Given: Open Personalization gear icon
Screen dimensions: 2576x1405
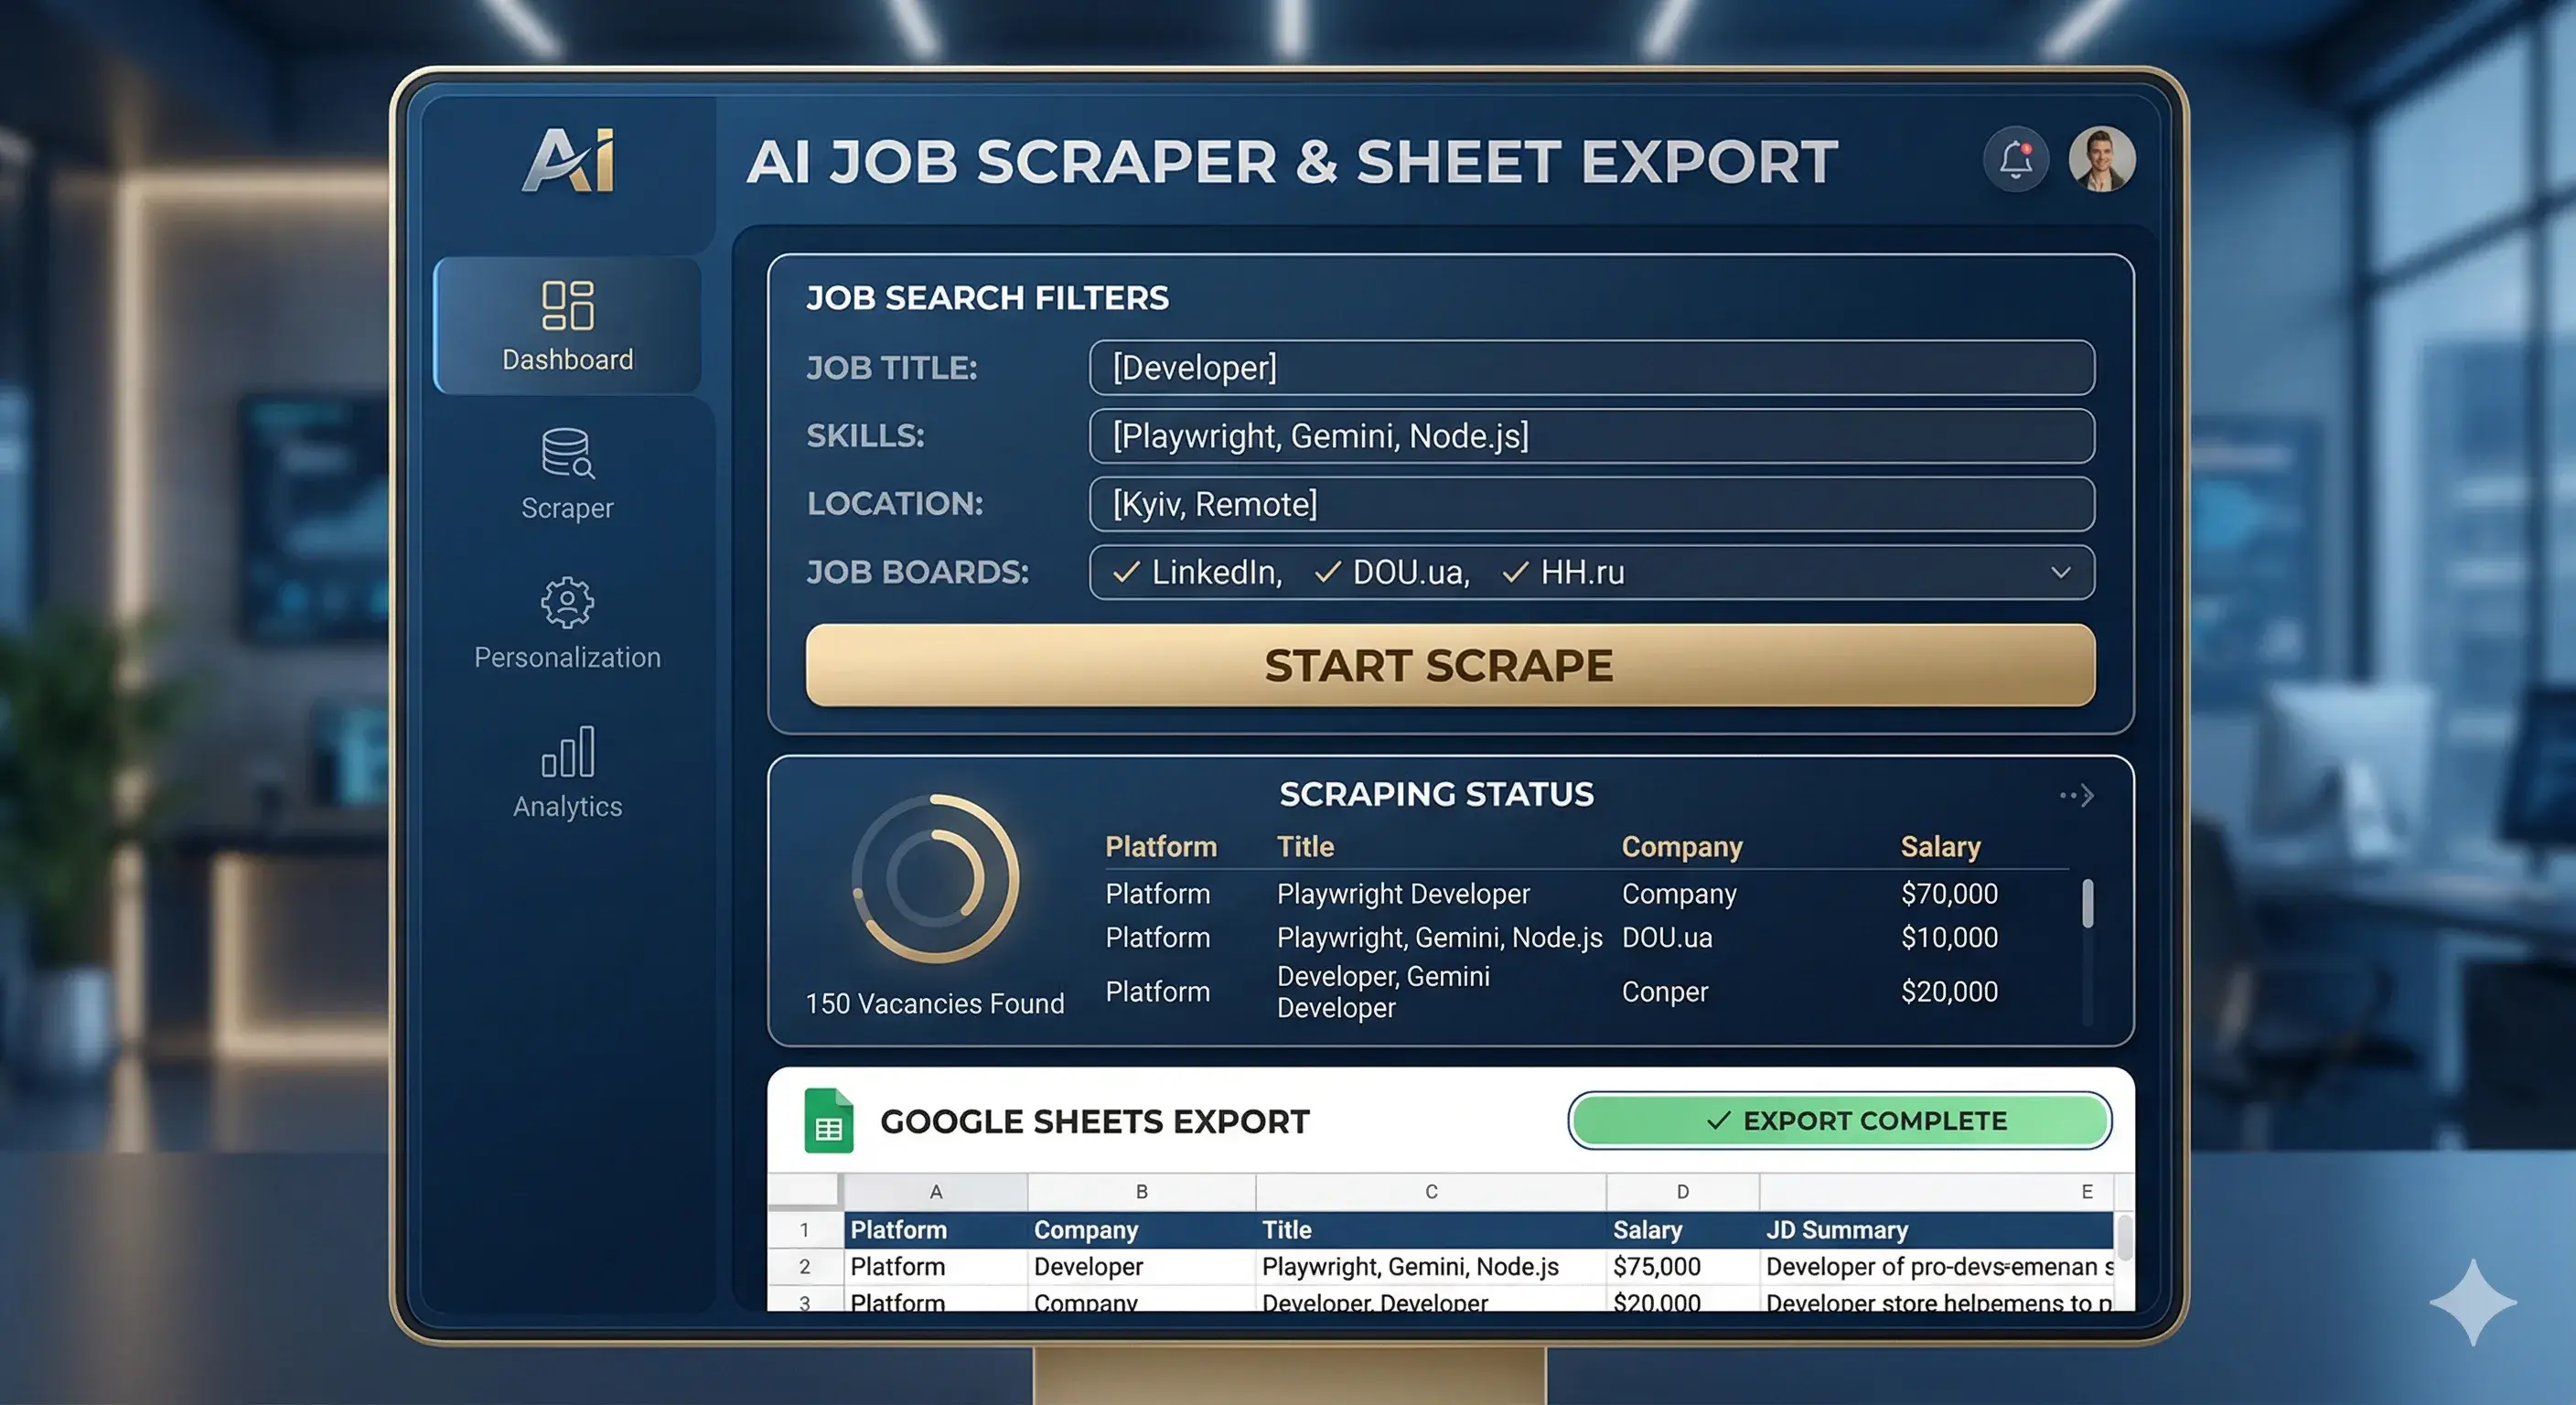Looking at the screenshot, I should point(567,602).
